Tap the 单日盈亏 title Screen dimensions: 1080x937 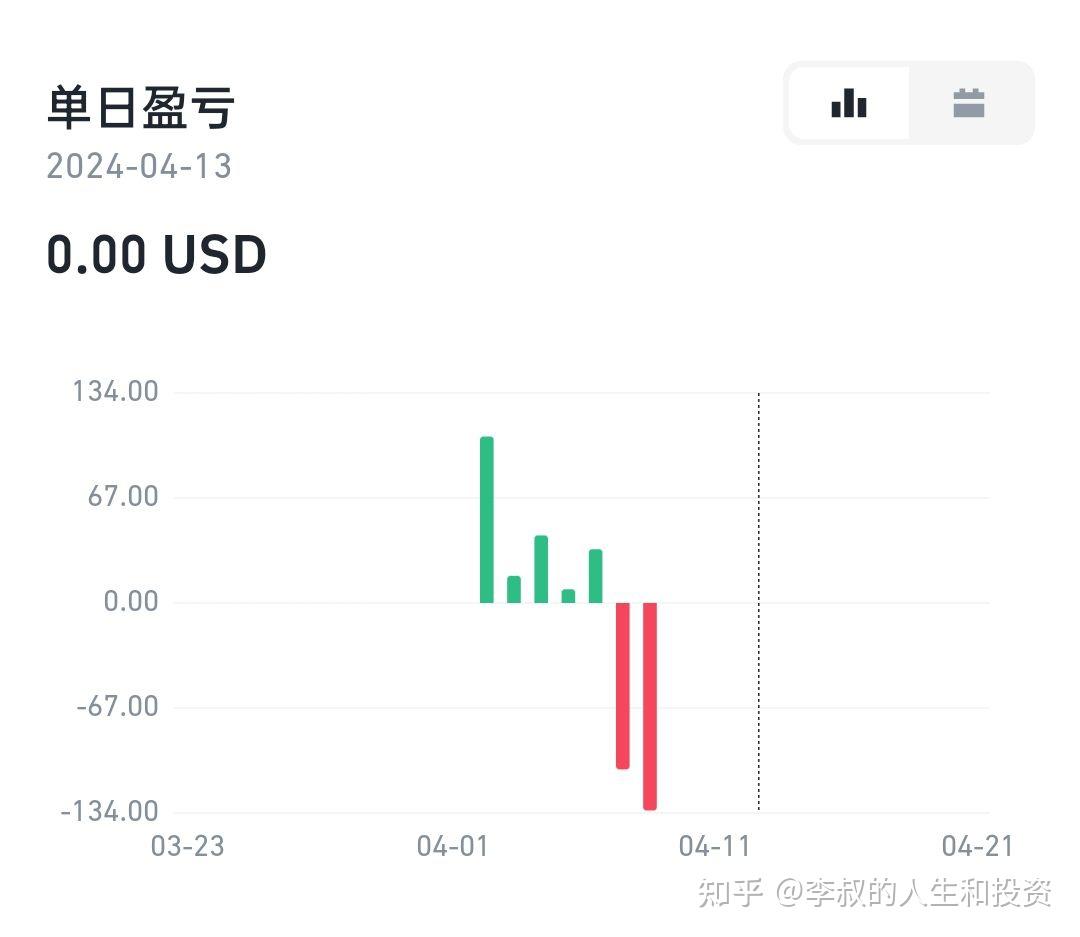[x=141, y=108]
